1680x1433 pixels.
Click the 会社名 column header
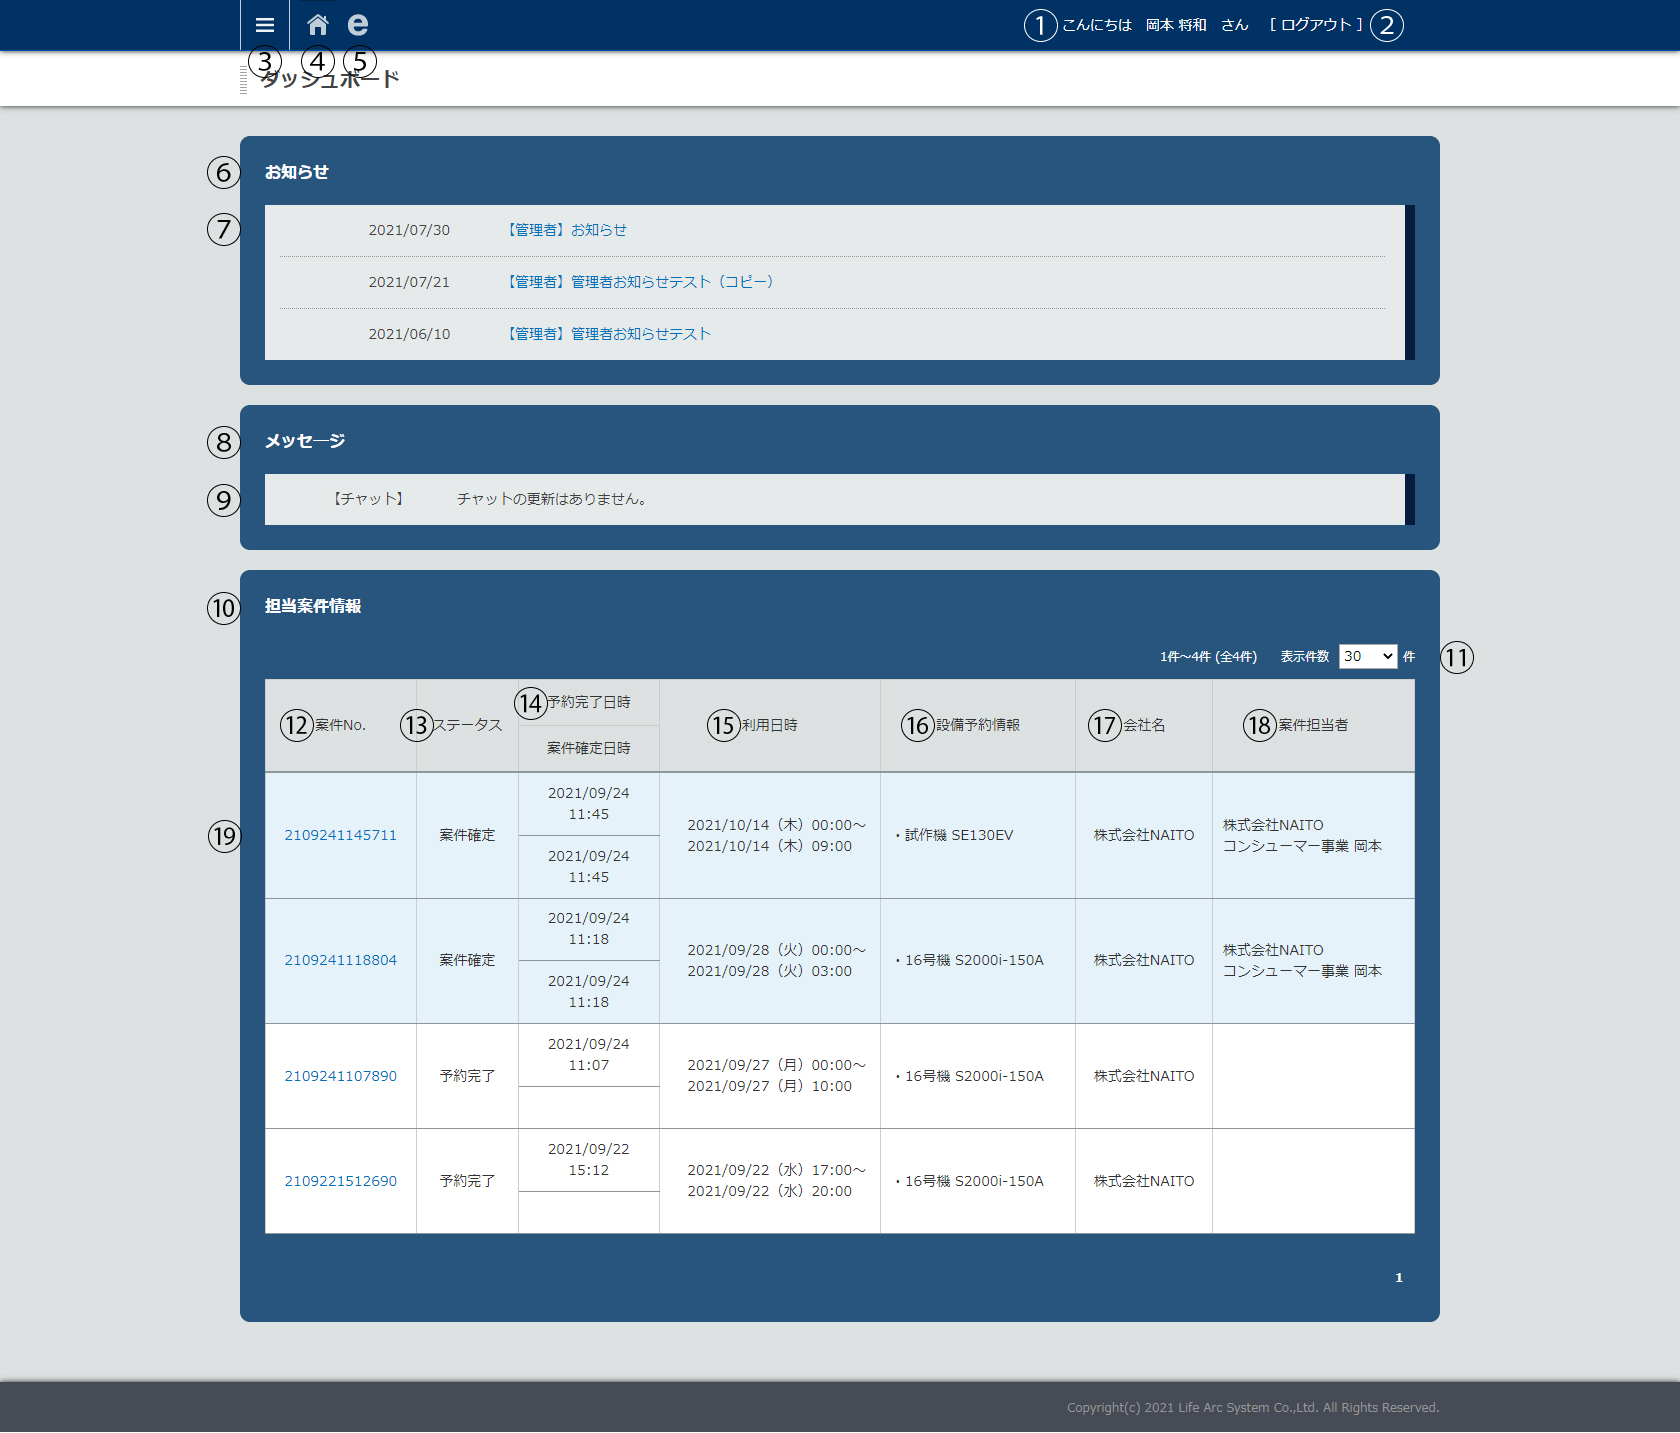click(x=1143, y=725)
